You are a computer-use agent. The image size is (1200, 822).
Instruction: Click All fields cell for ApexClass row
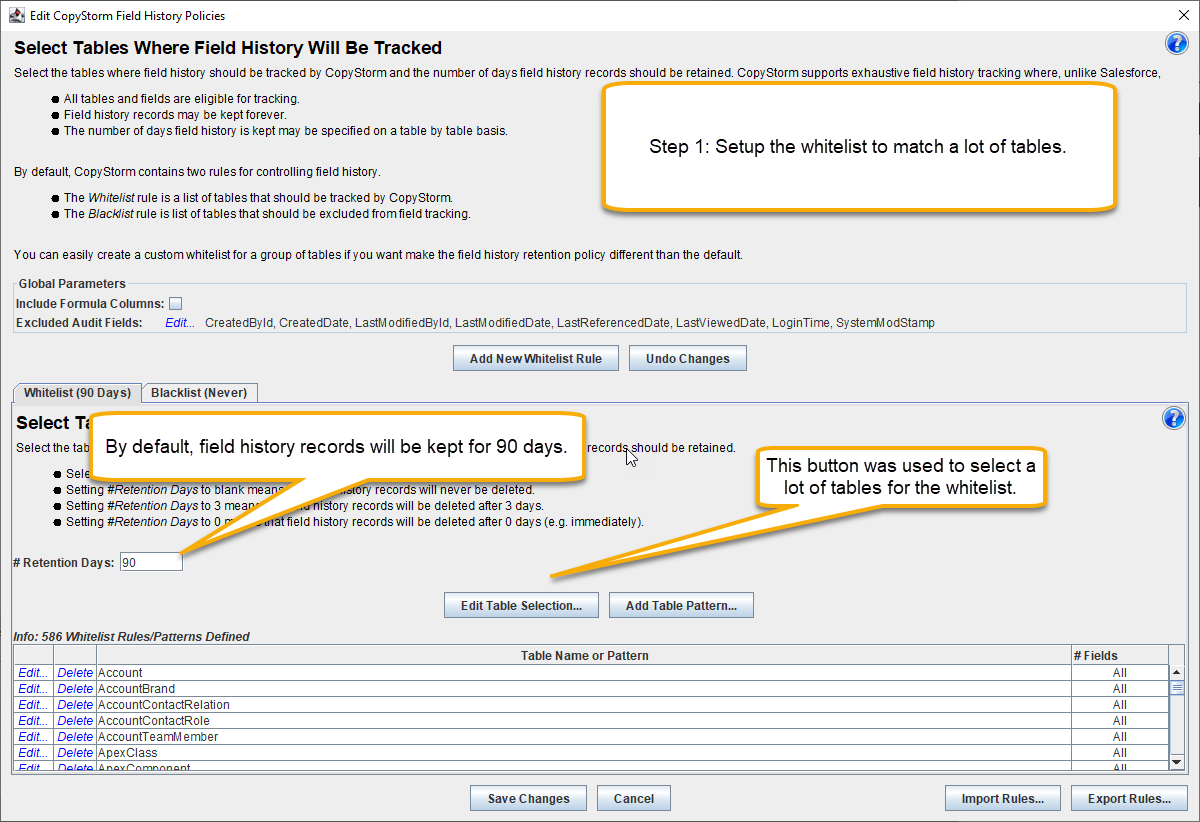click(x=1119, y=753)
